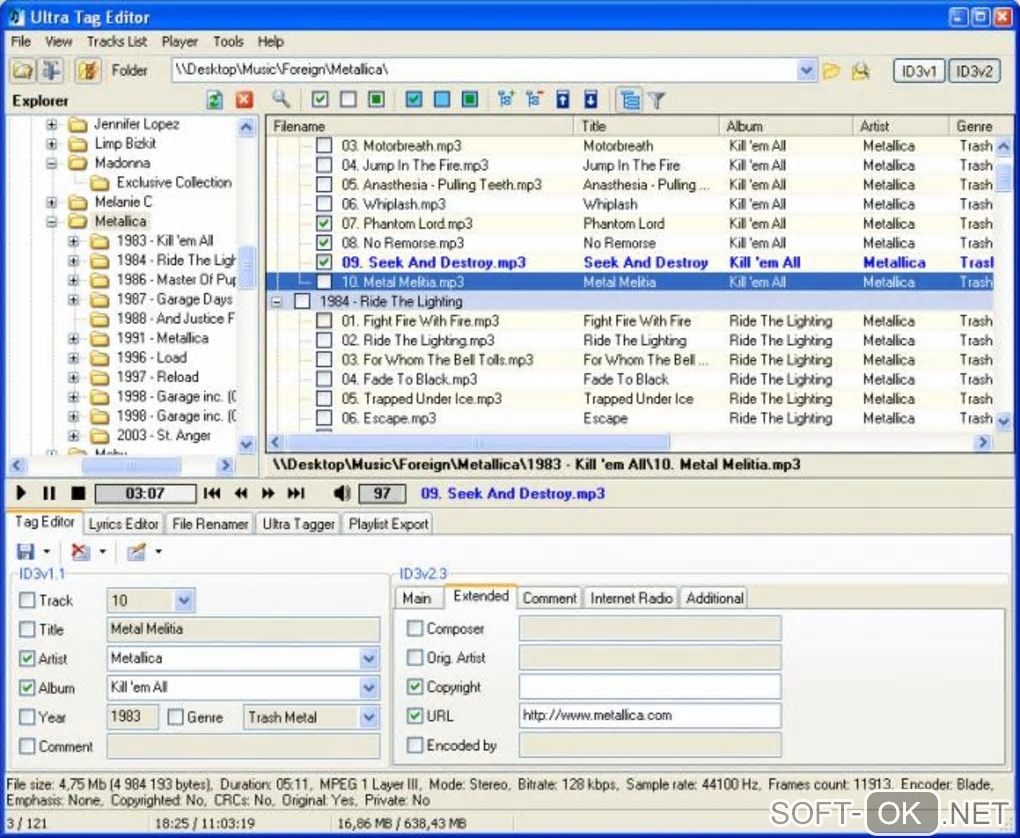
Task: Uncheck the Artist checkbox in ID3v1.1
Action: tap(27, 659)
